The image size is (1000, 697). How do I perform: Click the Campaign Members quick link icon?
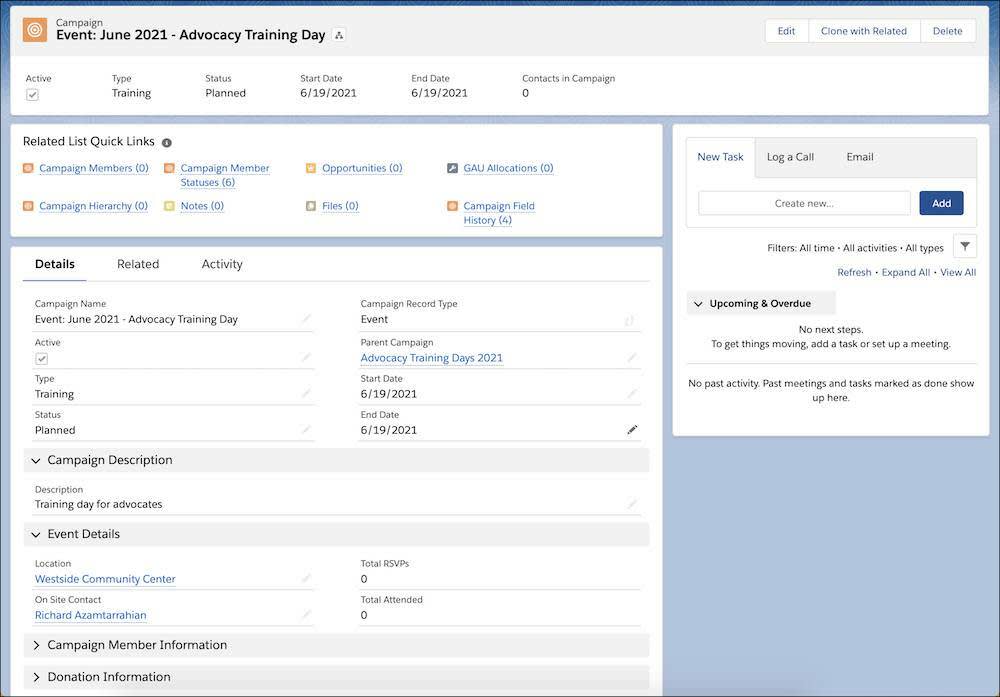[x=30, y=167]
